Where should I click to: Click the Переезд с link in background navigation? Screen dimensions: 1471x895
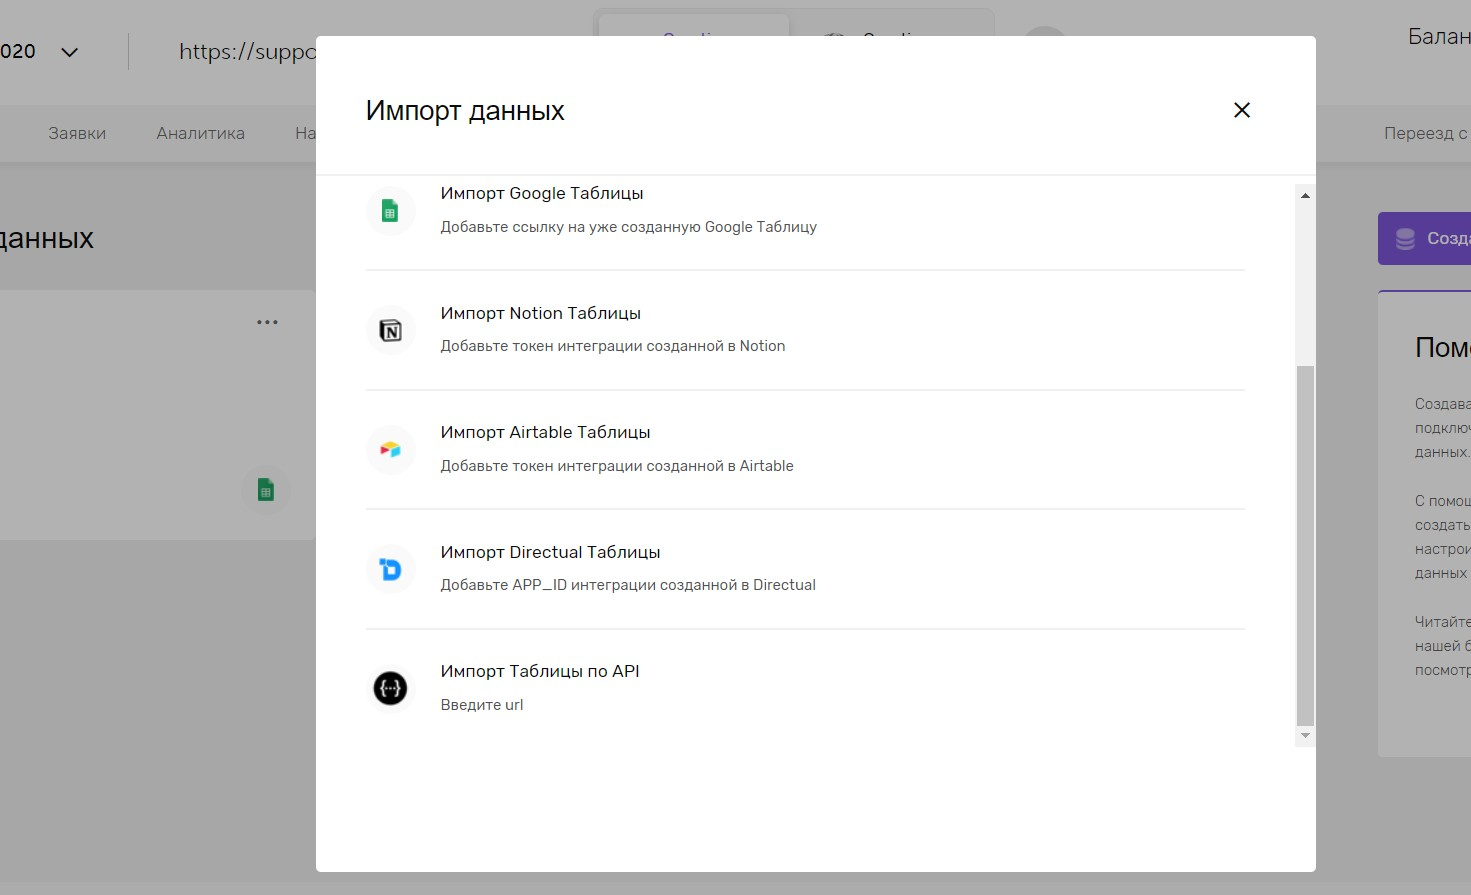click(x=1426, y=133)
